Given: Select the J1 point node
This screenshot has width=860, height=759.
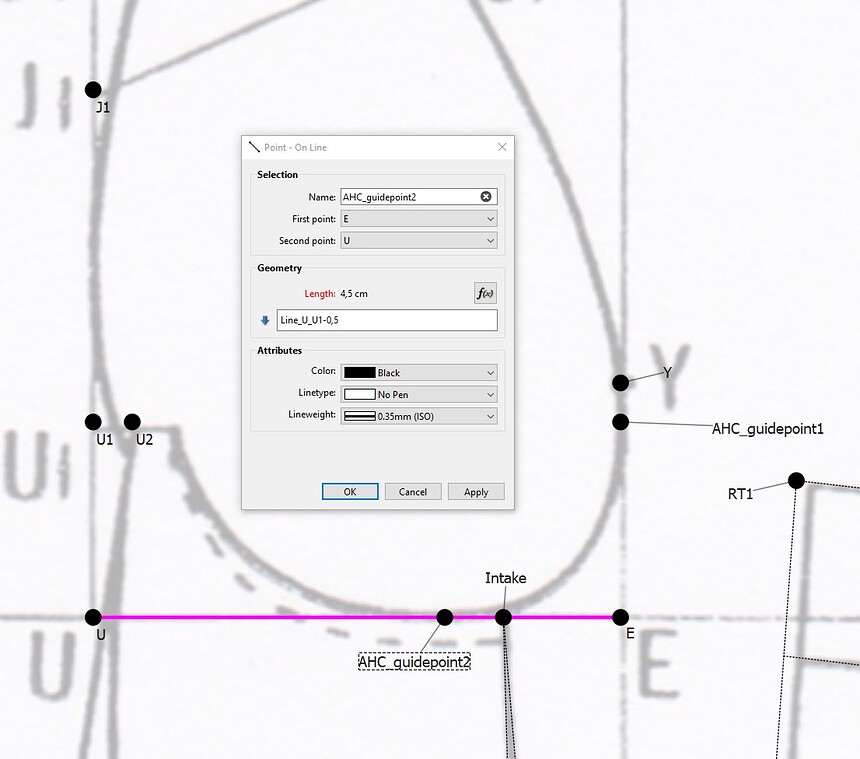Looking at the screenshot, I should tap(93, 90).
